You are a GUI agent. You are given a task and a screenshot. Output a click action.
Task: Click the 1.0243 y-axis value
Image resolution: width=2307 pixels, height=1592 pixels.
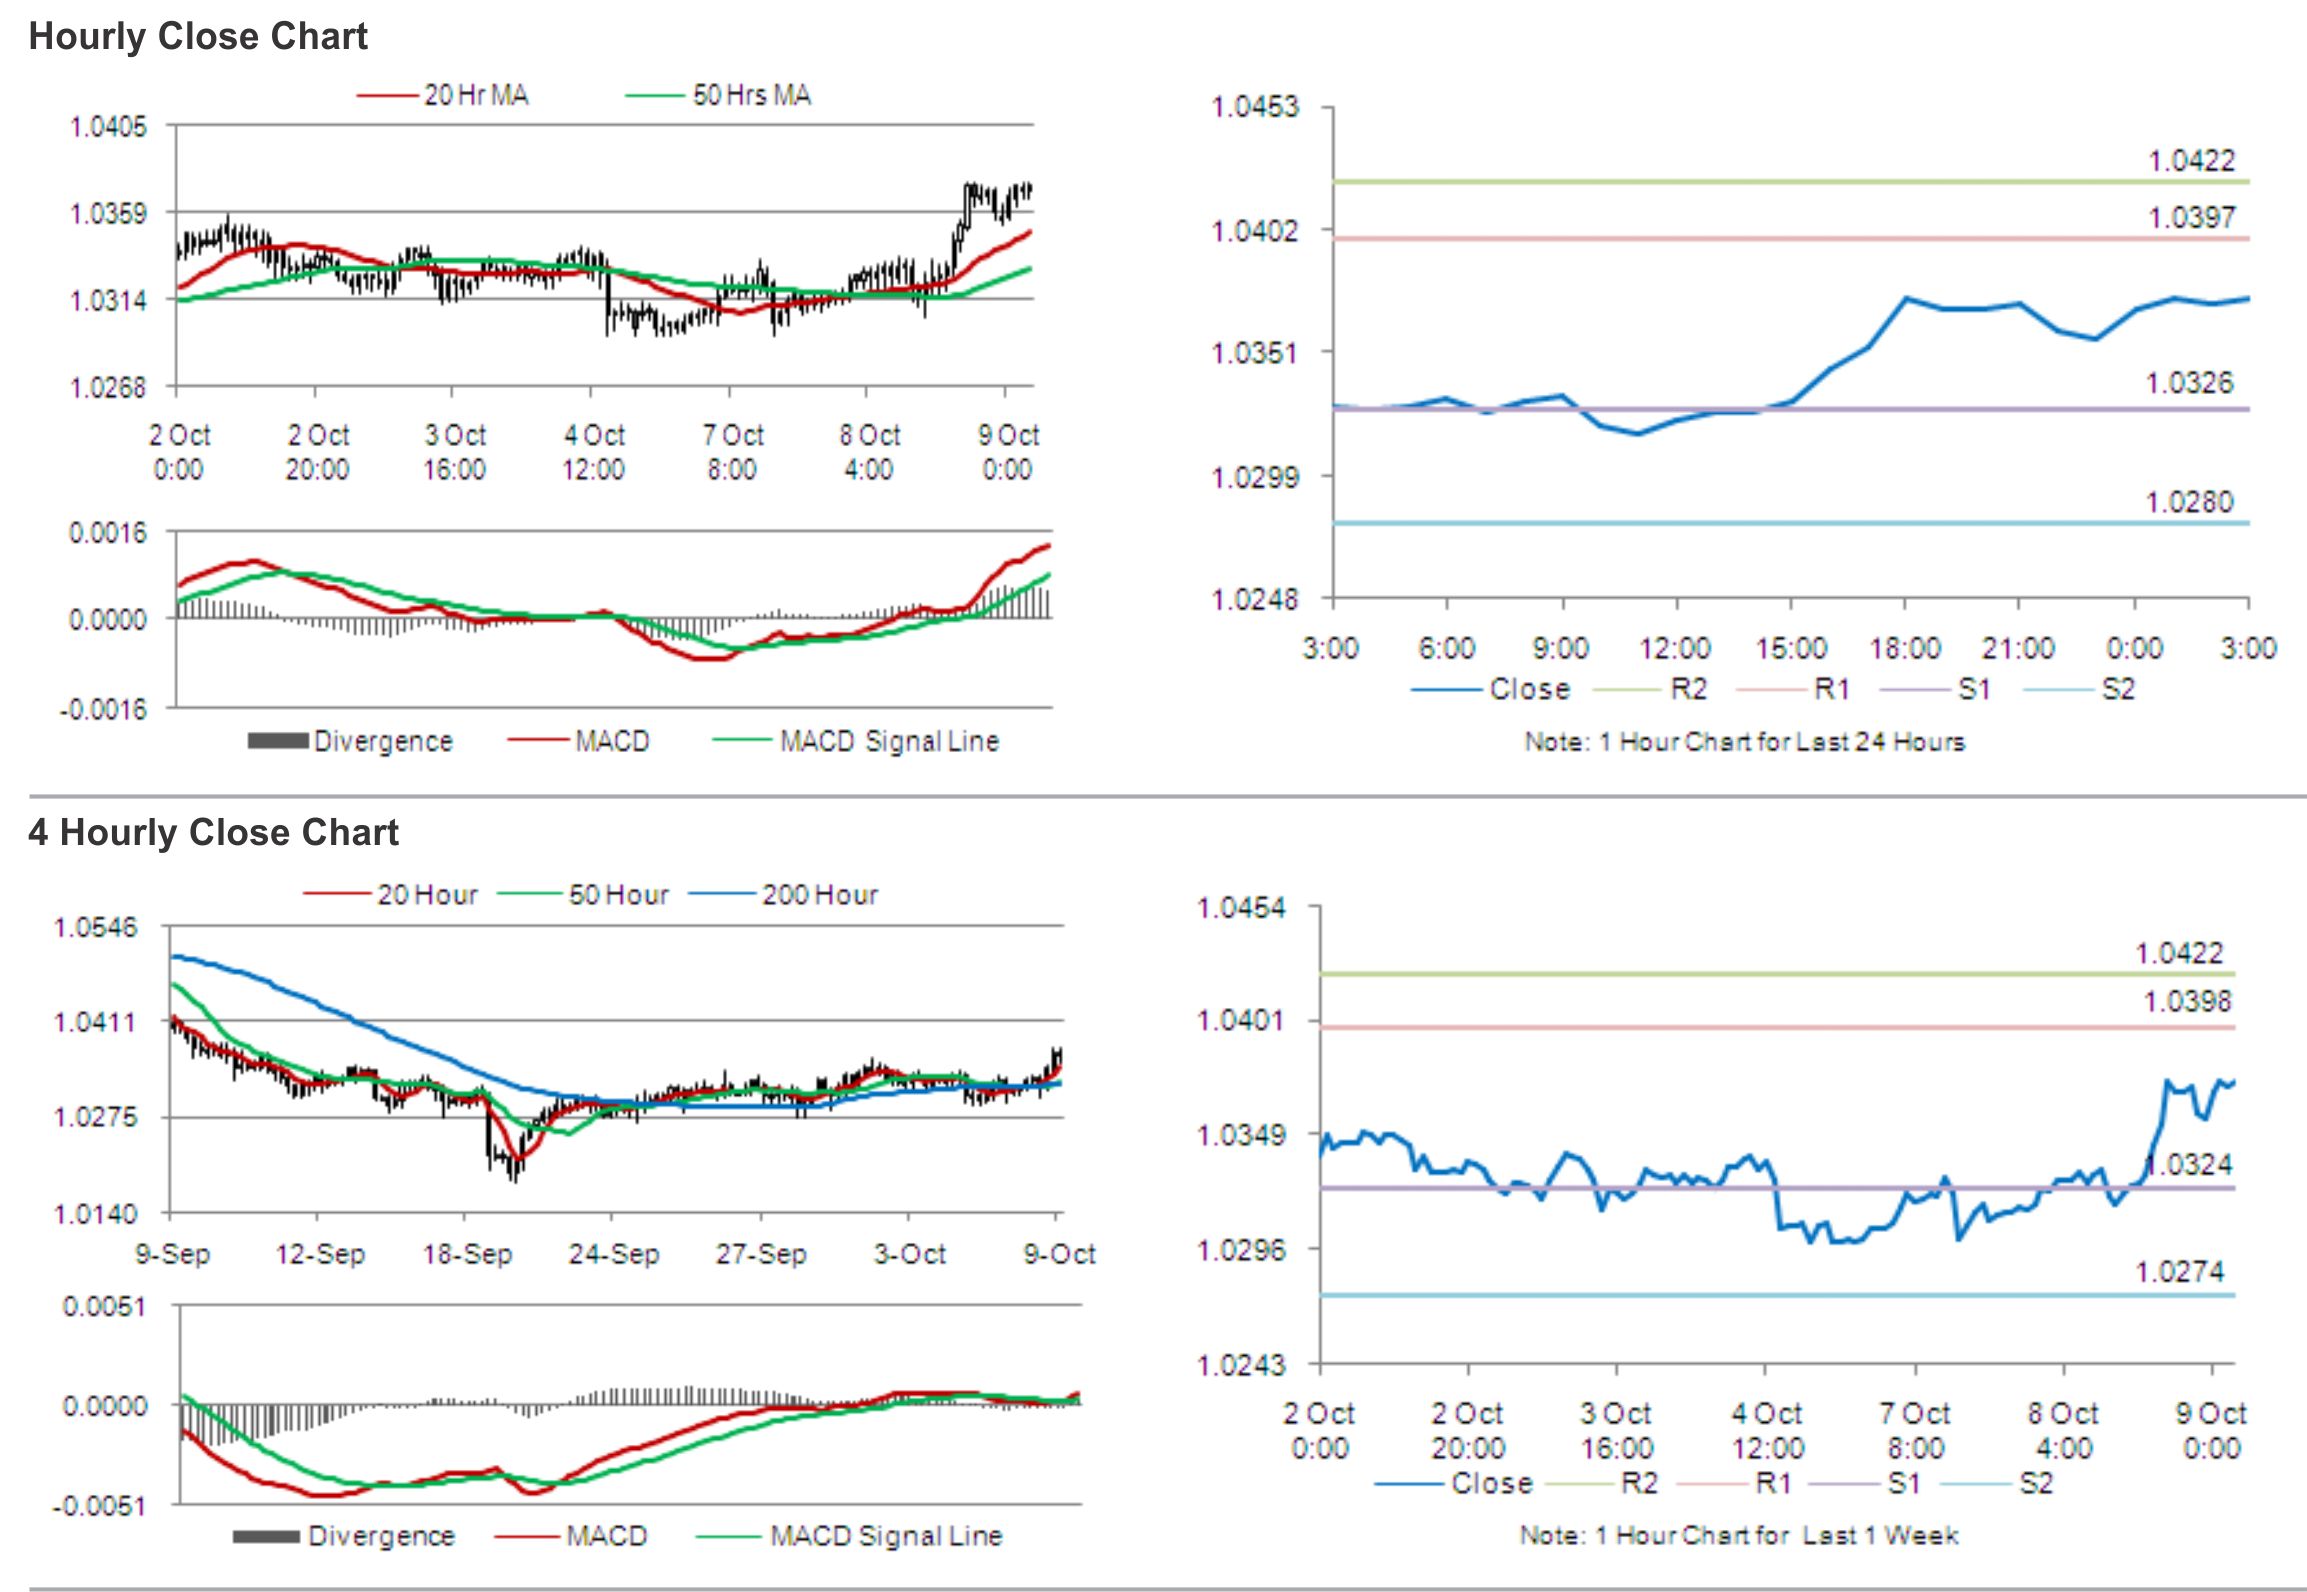click(x=1241, y=1365)
